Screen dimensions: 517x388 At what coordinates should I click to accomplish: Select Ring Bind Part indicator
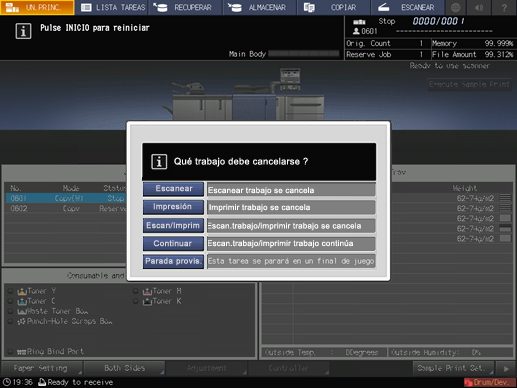point(10,352)
